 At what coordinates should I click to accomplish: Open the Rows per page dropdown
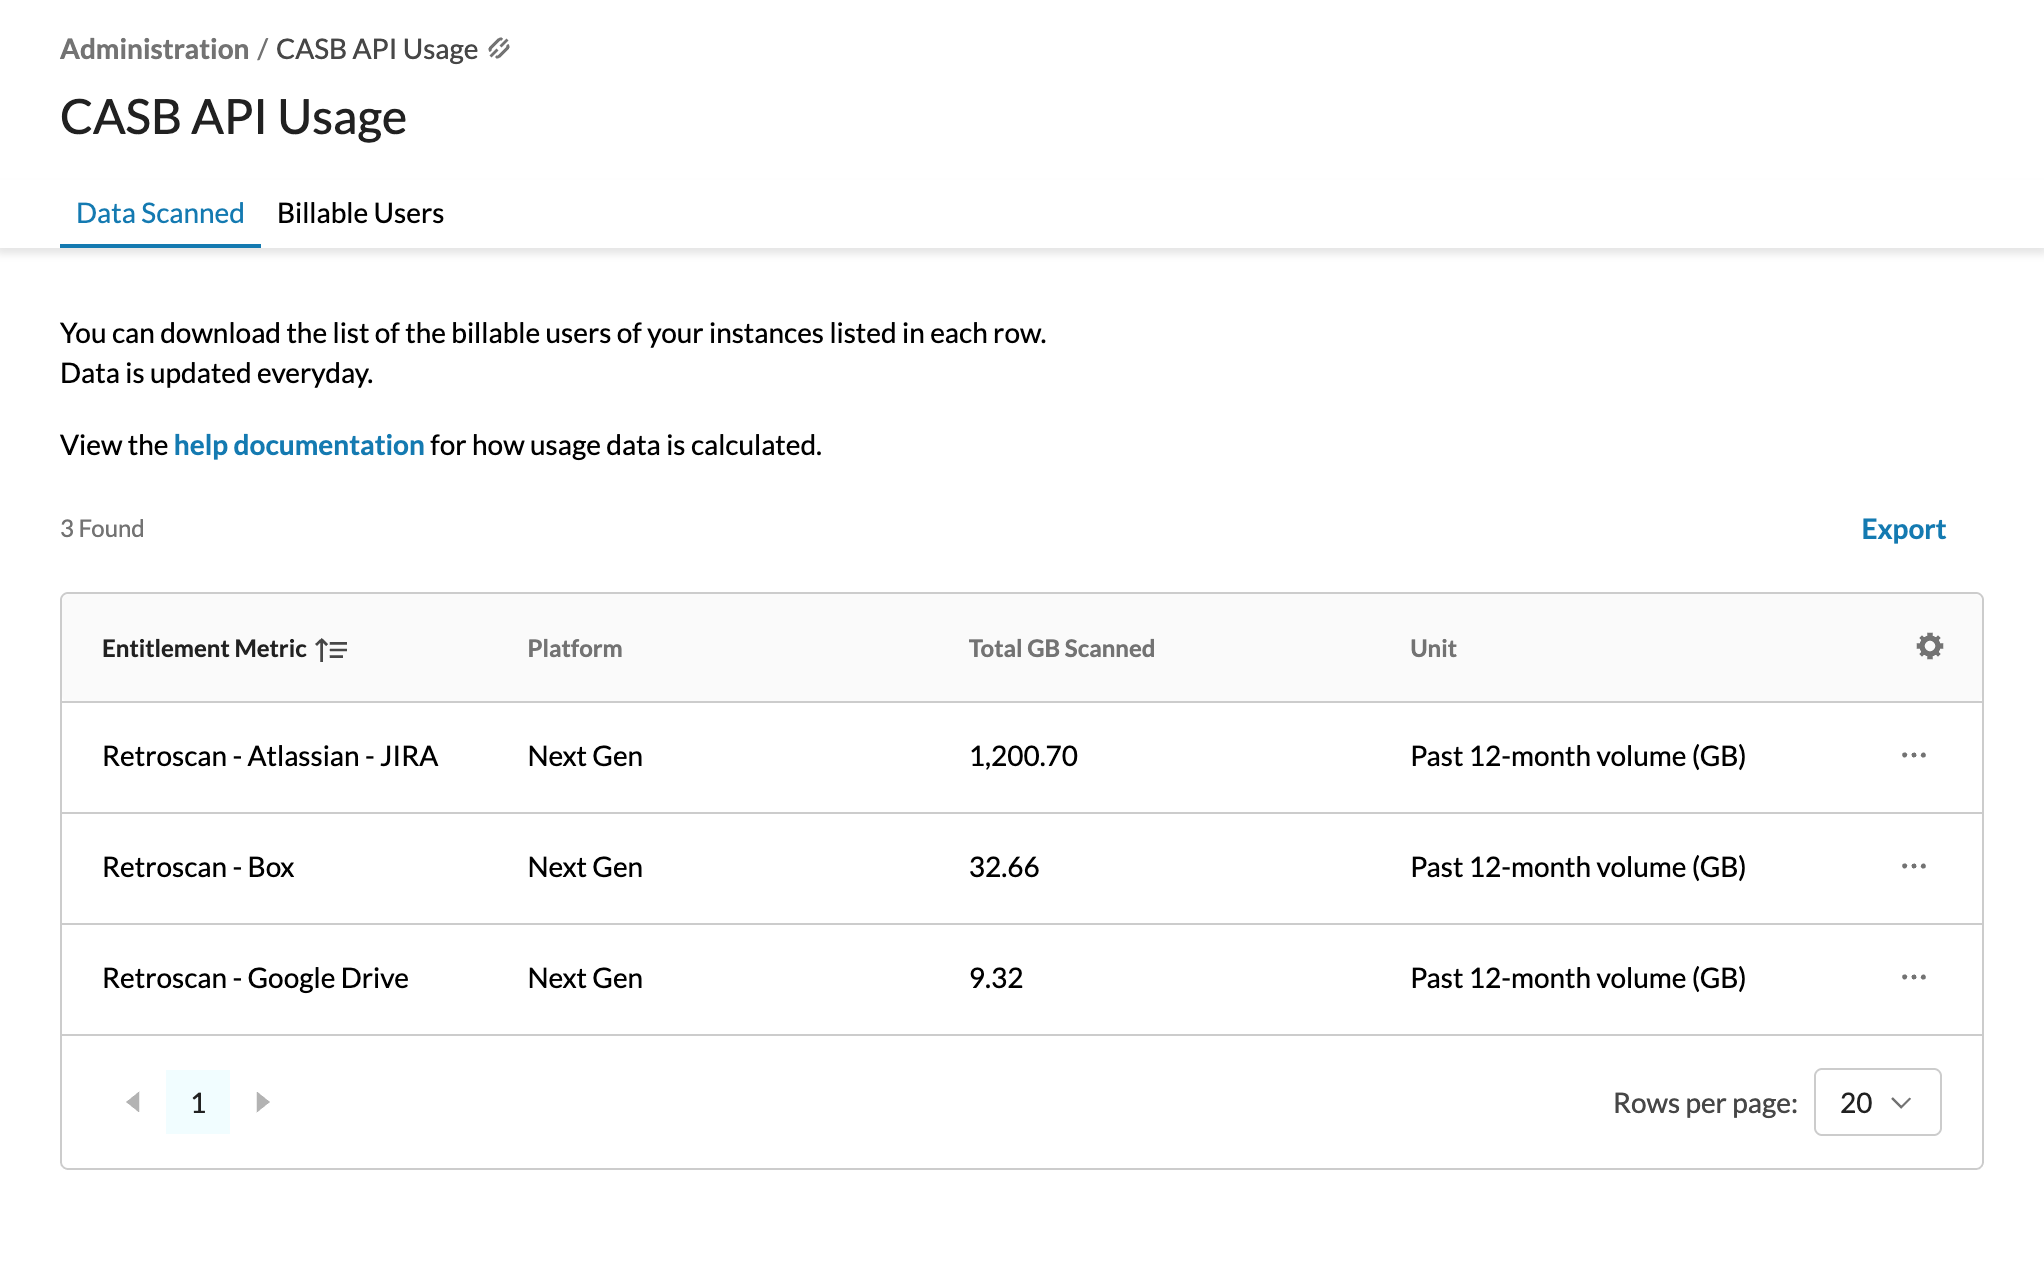1877,1102
